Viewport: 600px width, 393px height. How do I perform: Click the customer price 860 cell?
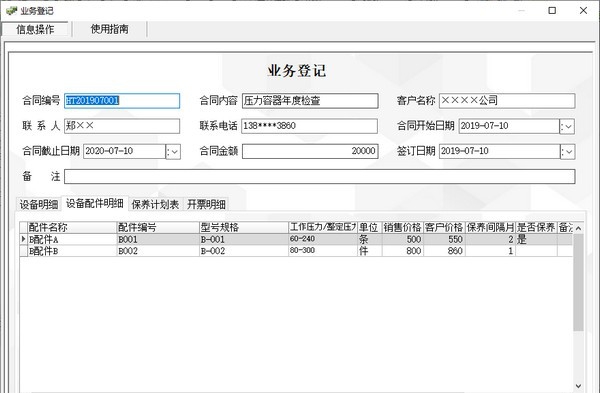[444, 251]
